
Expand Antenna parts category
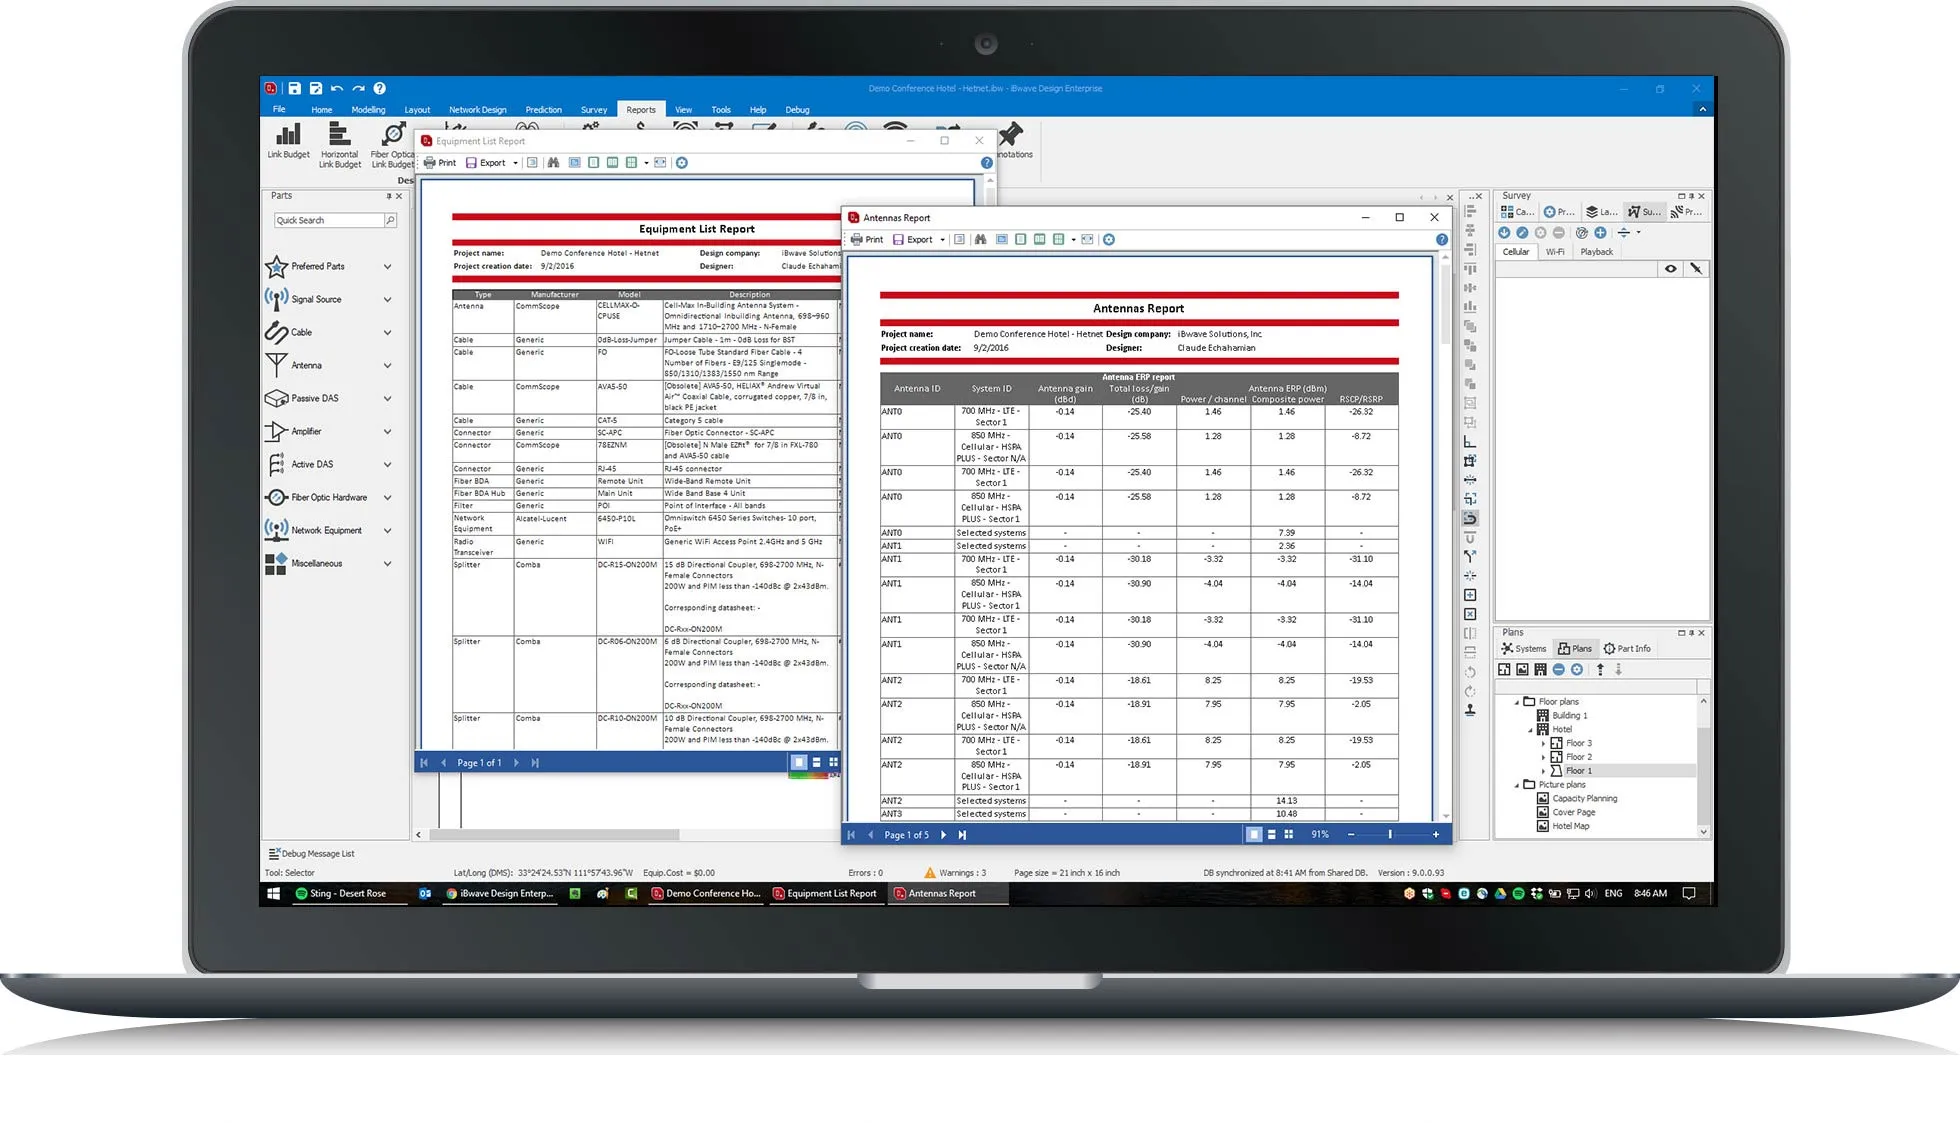point(388,366)
